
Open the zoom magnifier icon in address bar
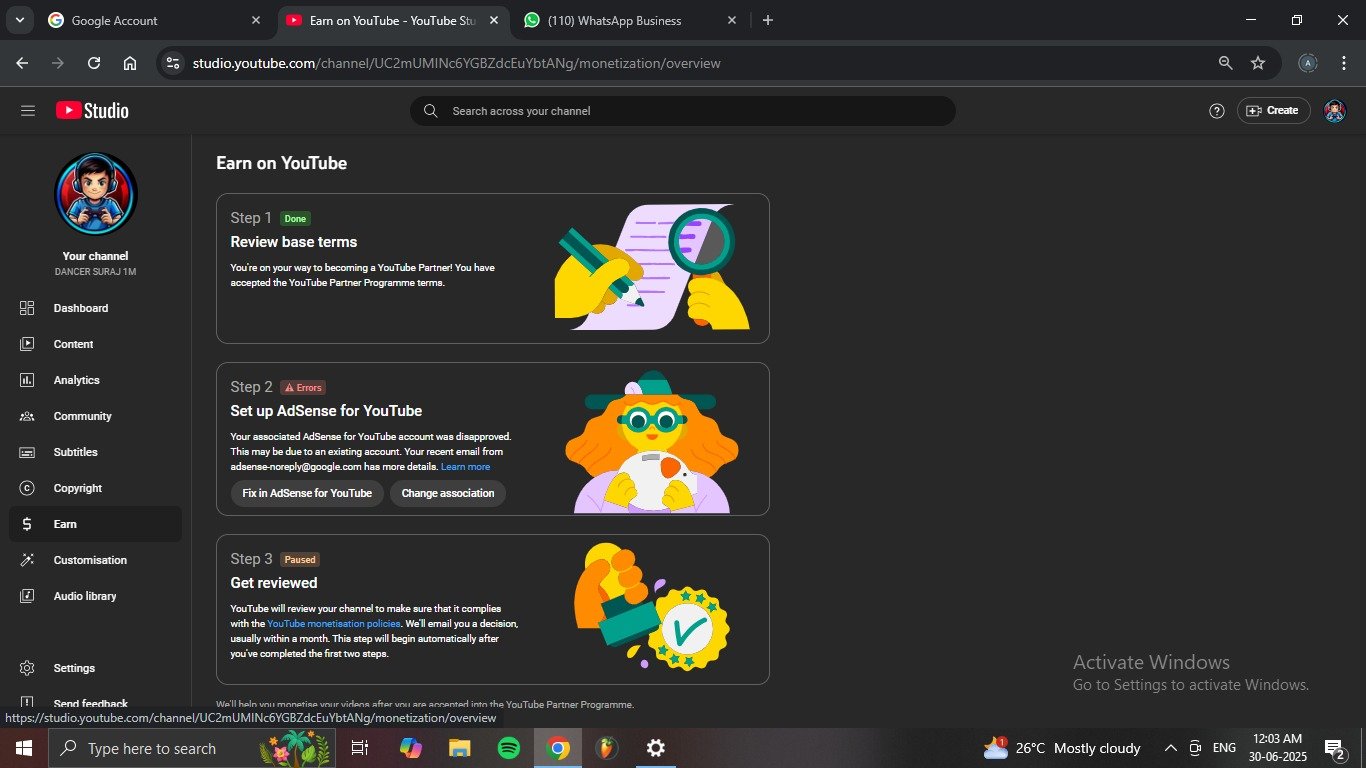point(1225,63)
